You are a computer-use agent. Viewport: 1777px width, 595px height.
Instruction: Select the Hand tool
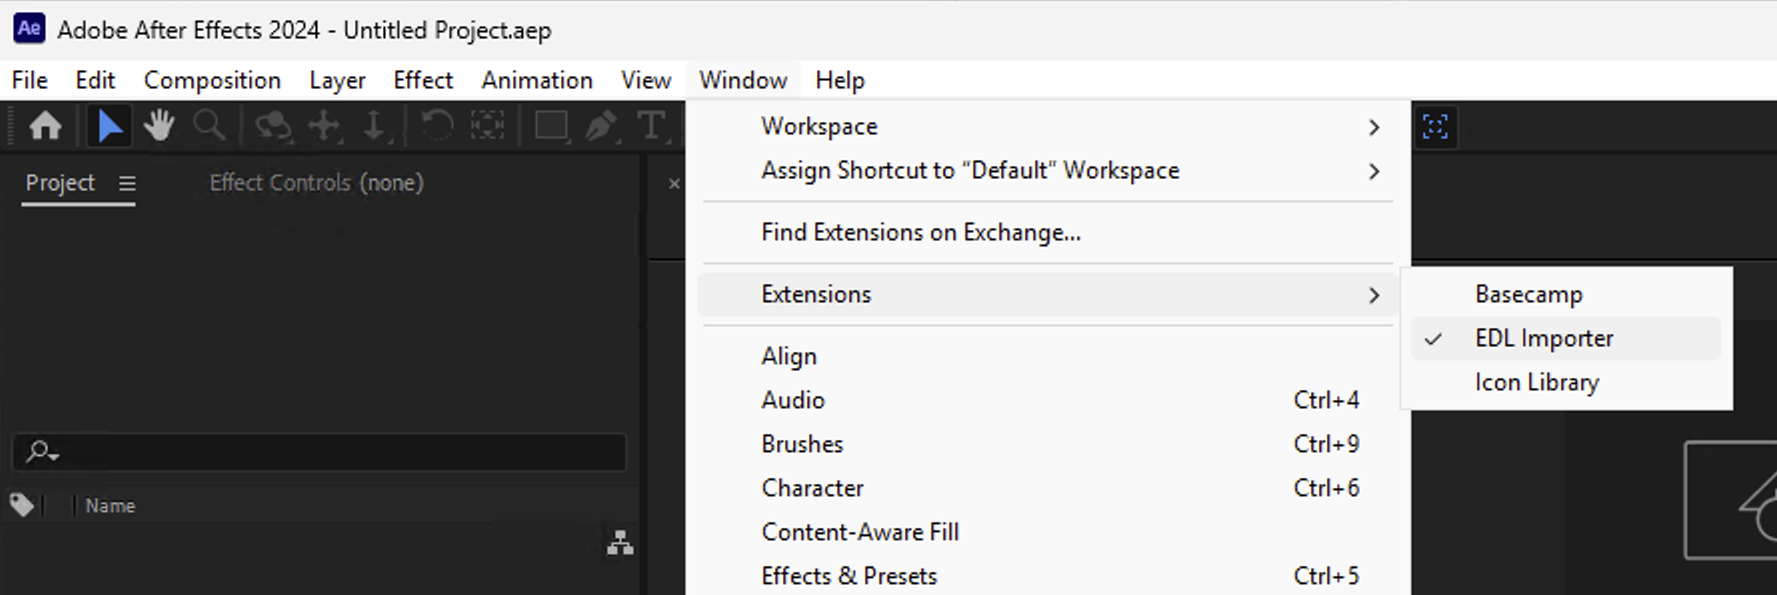(159, 126)
